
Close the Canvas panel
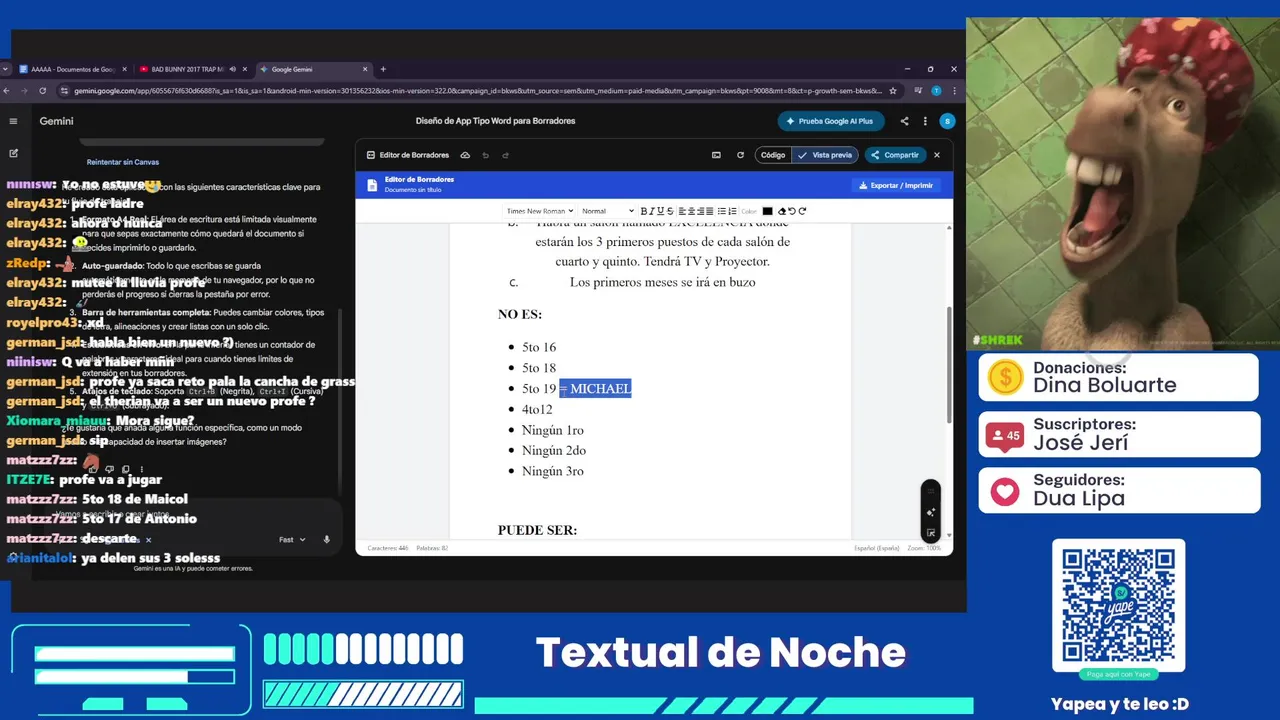pos(937,155)
